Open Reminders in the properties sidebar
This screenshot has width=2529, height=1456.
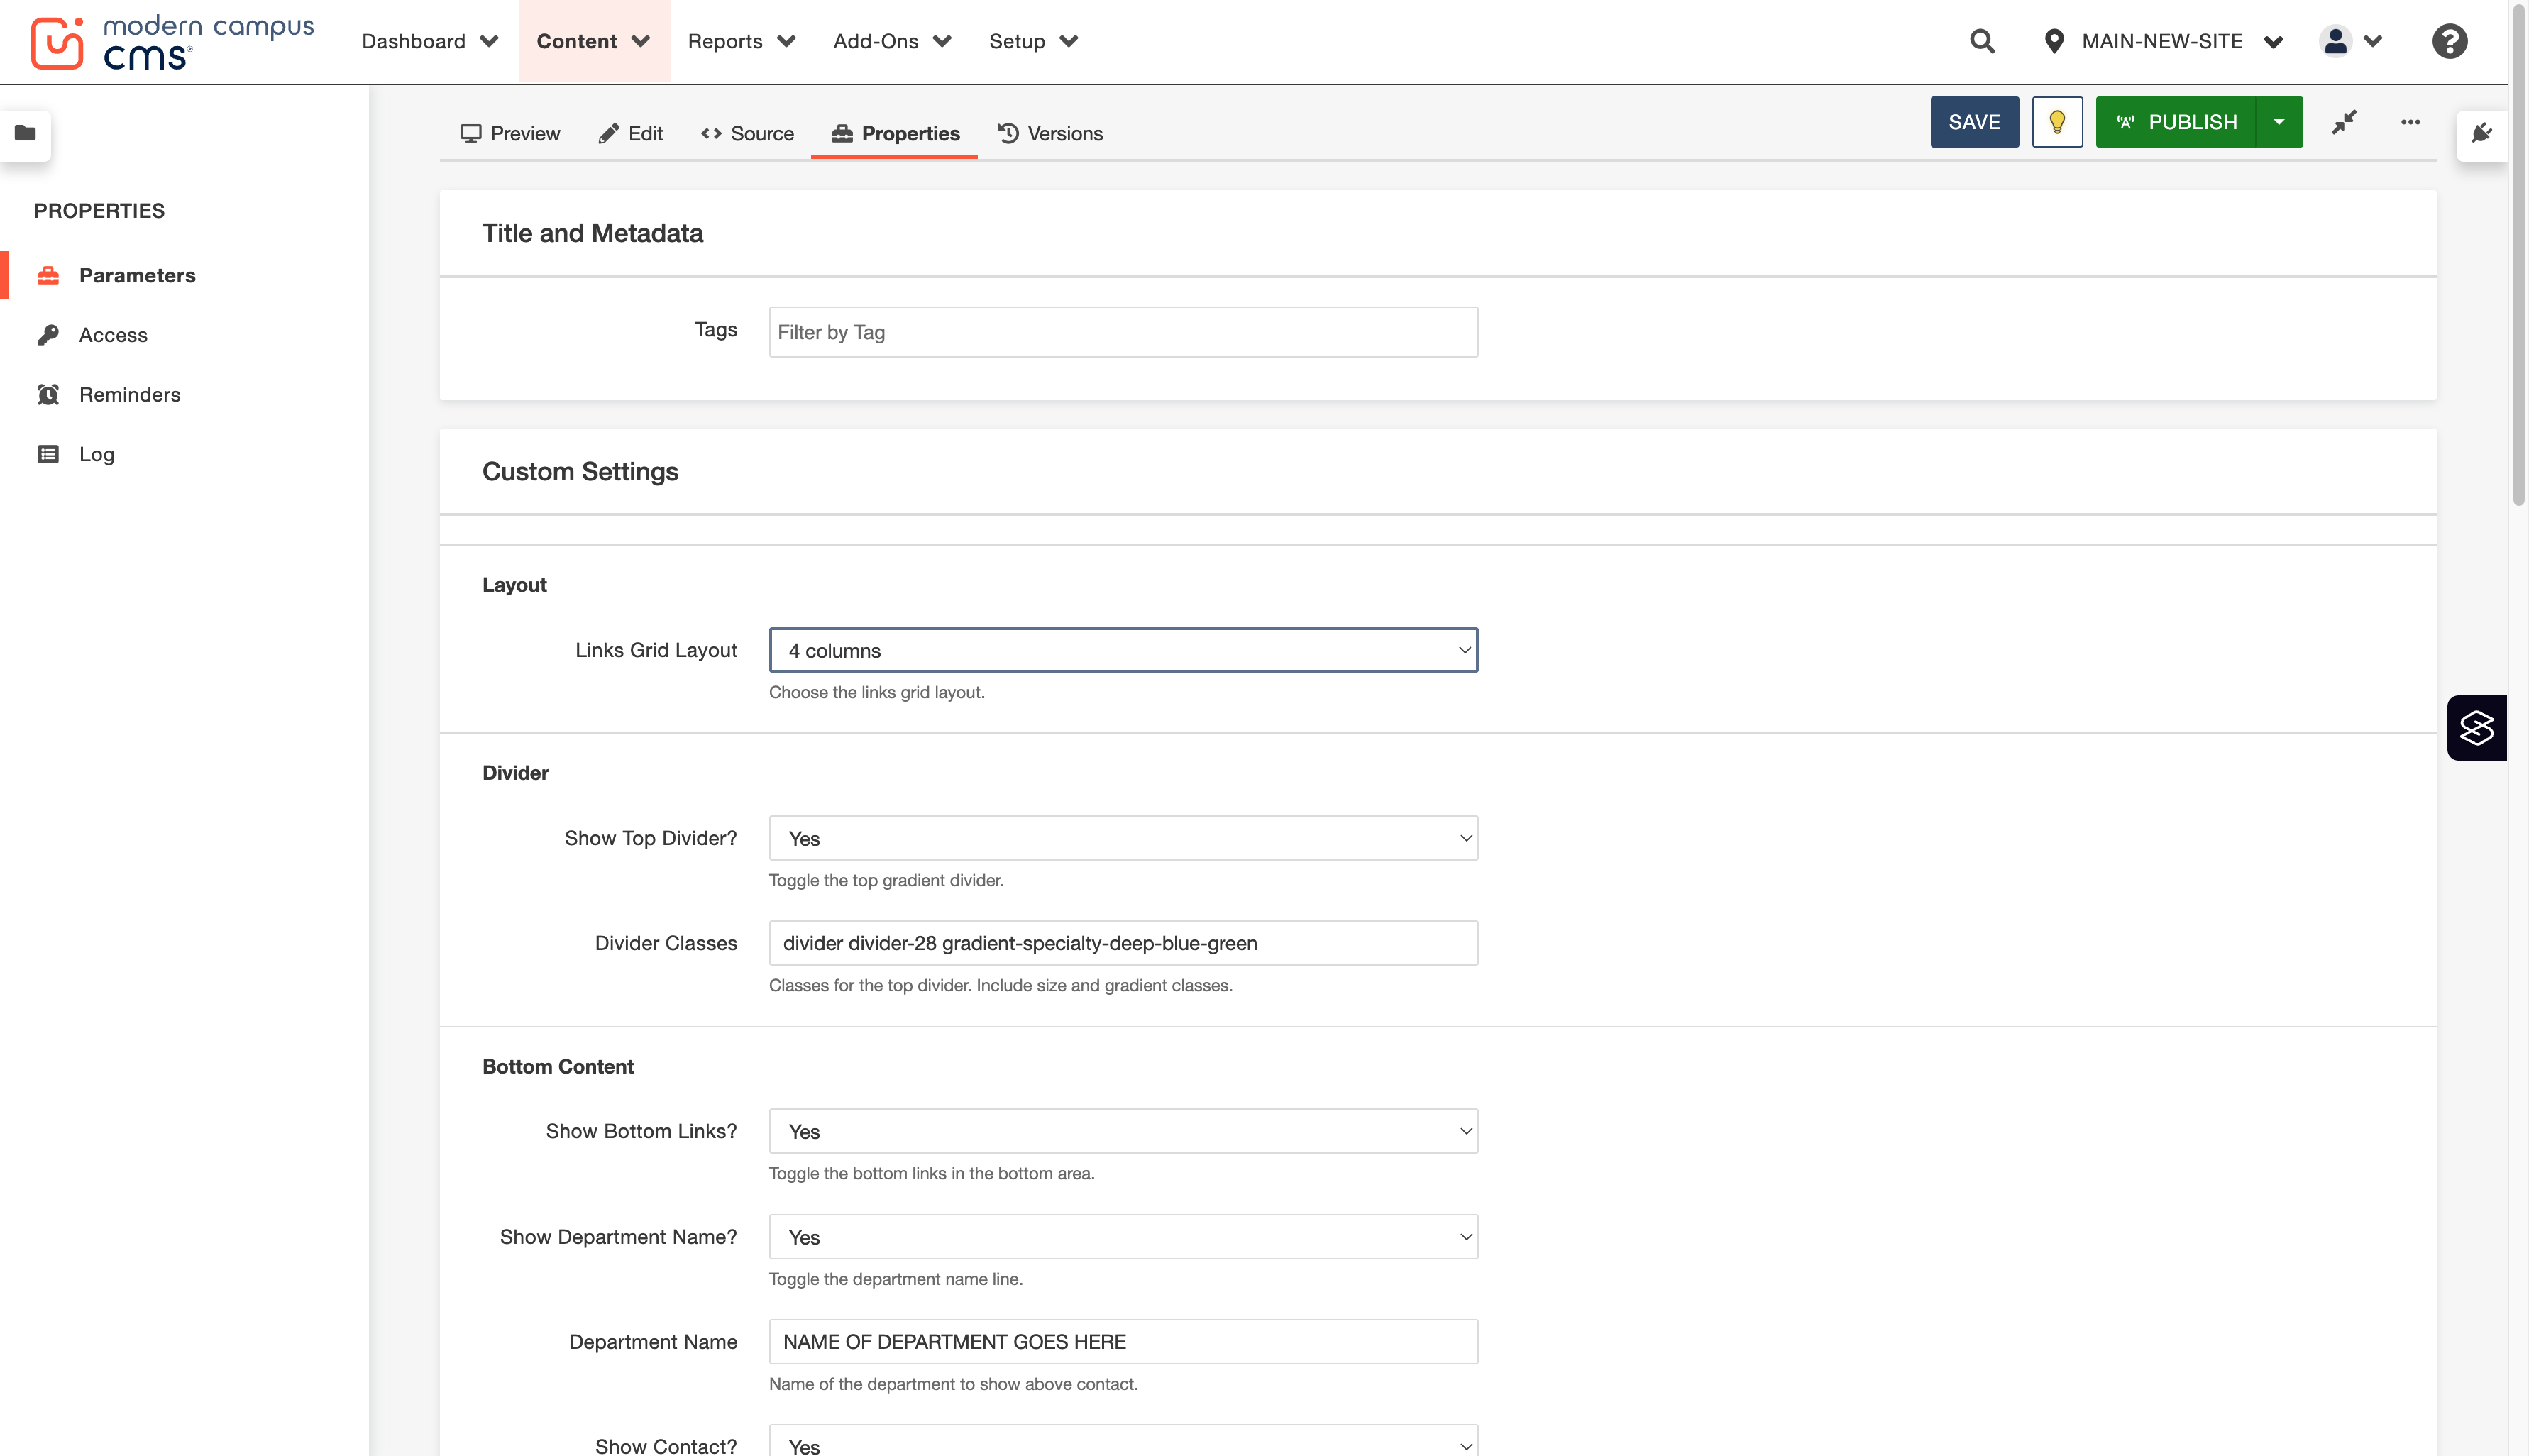(130, 395)
